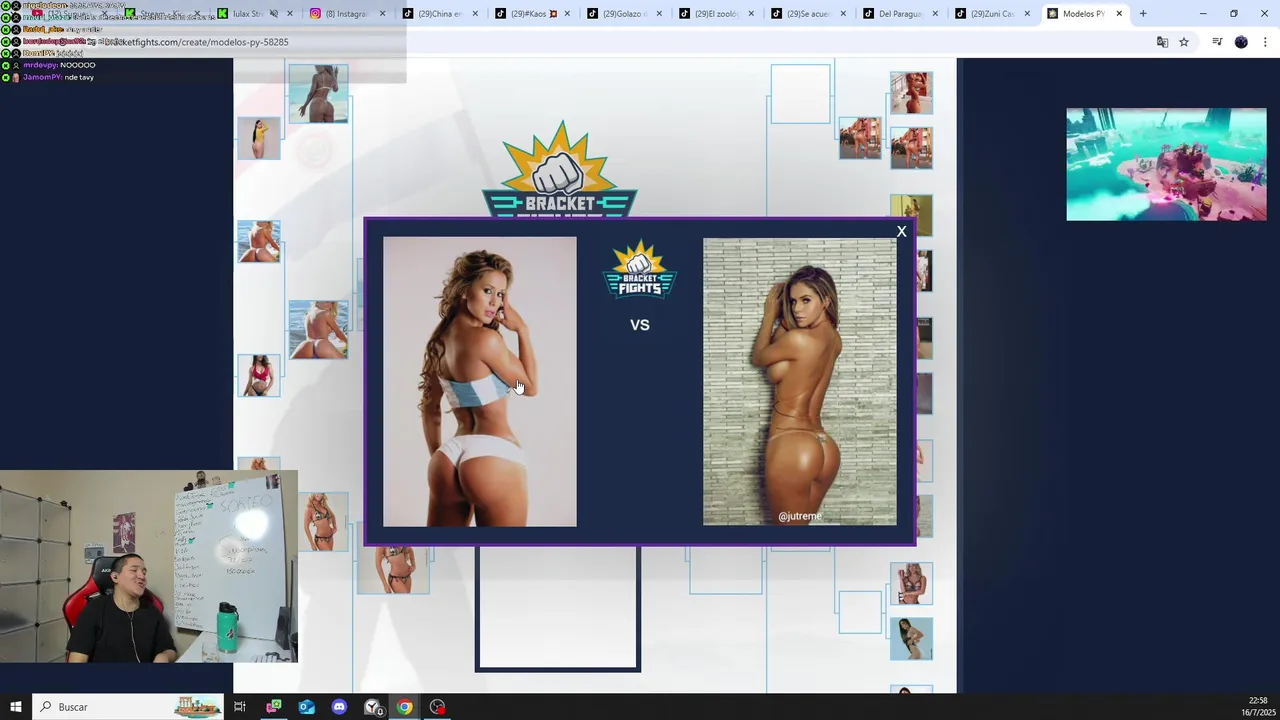Open the clock app icon next to Discord
Screen dimensions: 1280x720
click(x=372, y=707)
